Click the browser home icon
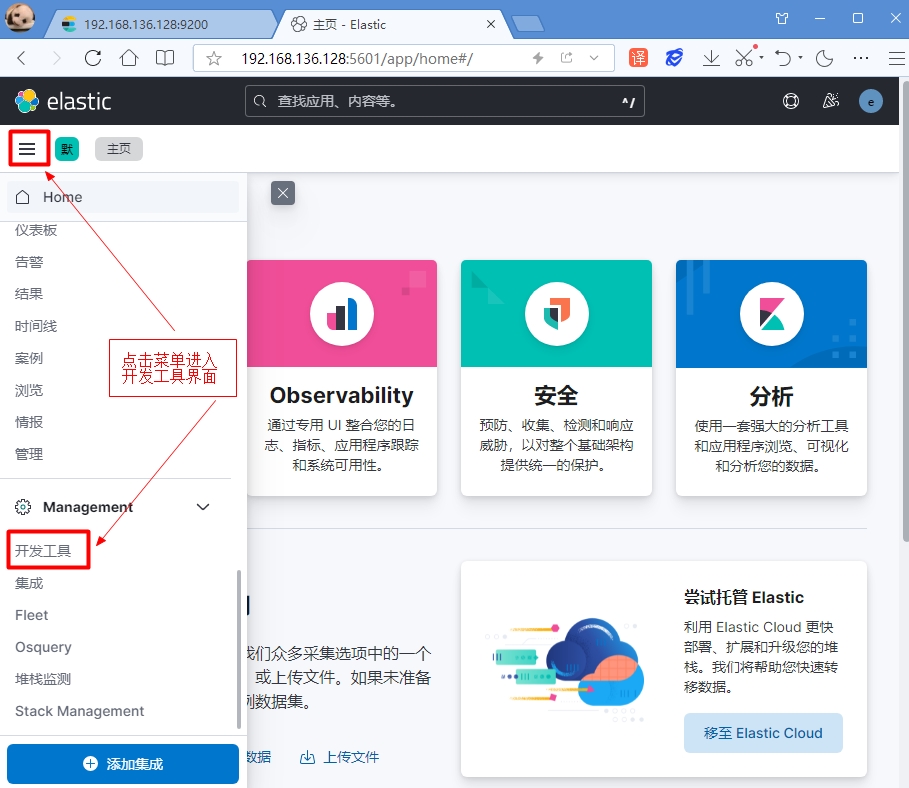Image resolution: width=909 pixels, height=788 pixels. click(129, 58)
